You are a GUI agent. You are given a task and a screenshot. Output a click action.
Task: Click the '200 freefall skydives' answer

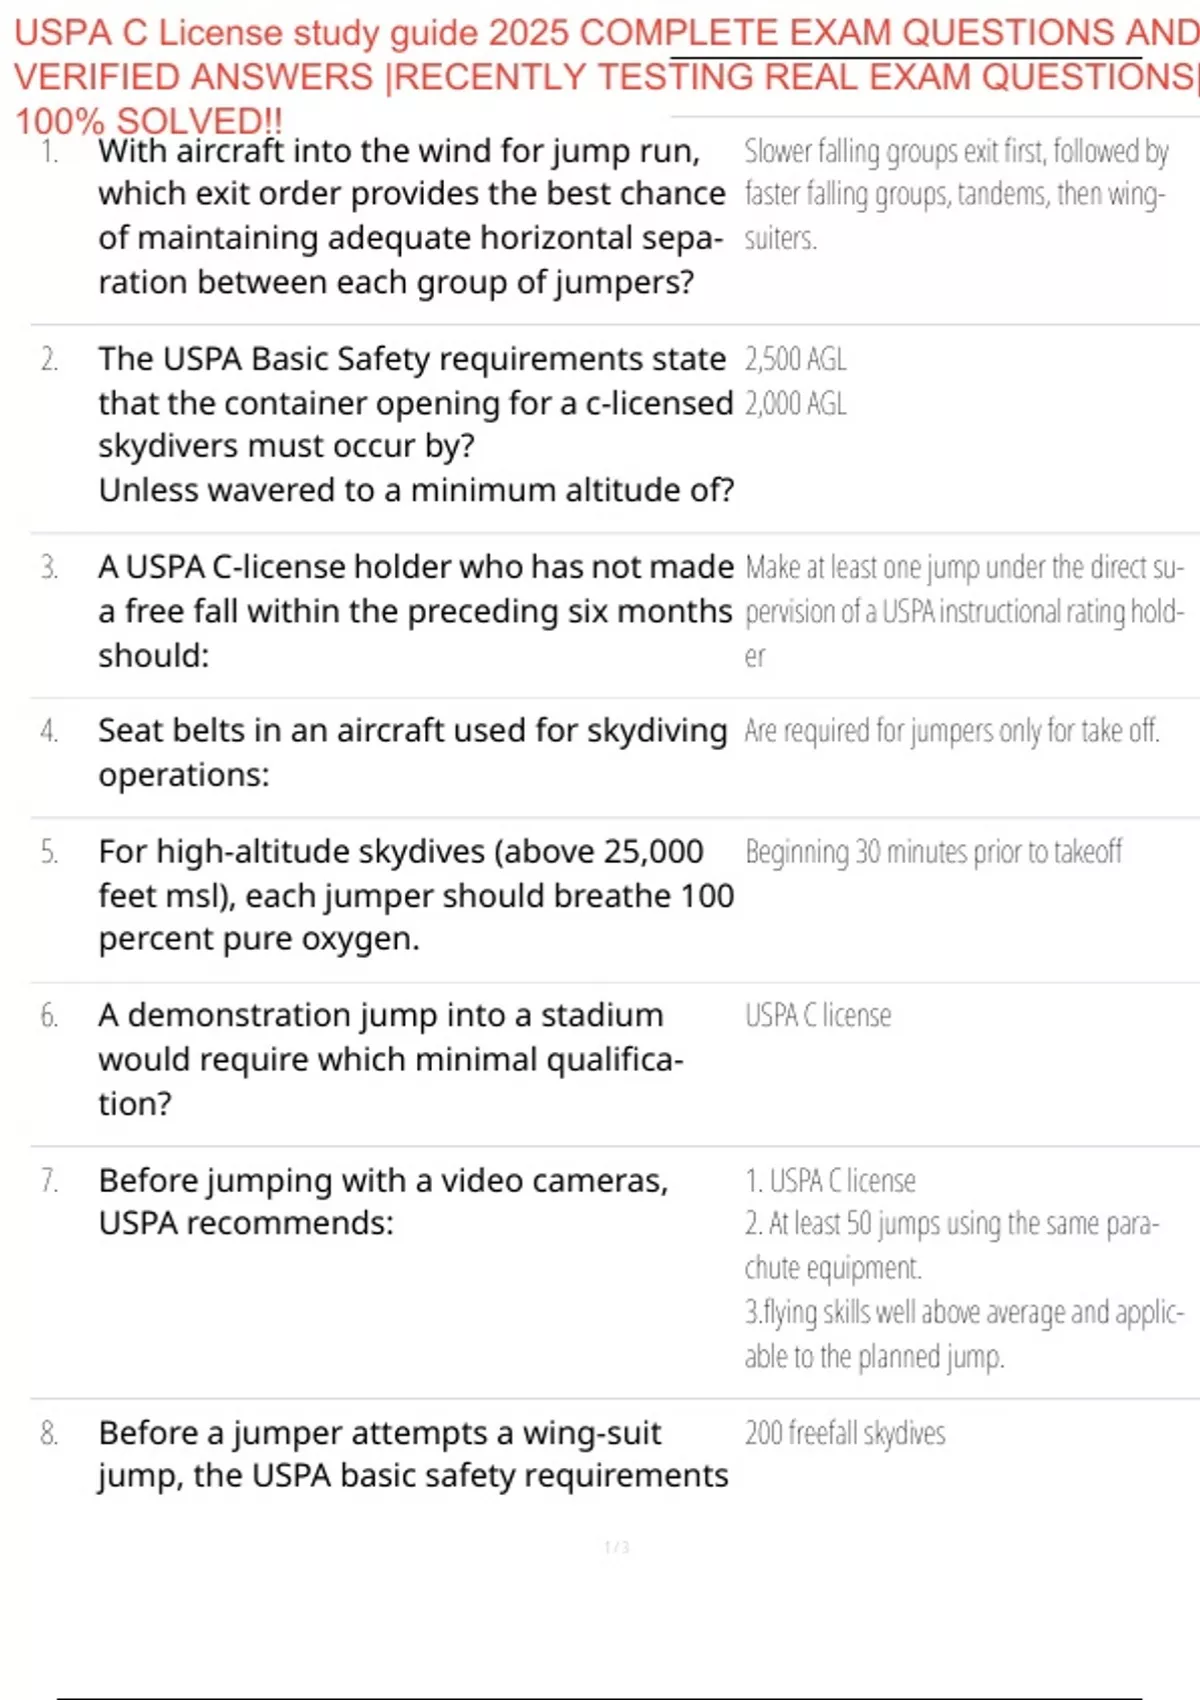pos(844,1433)
